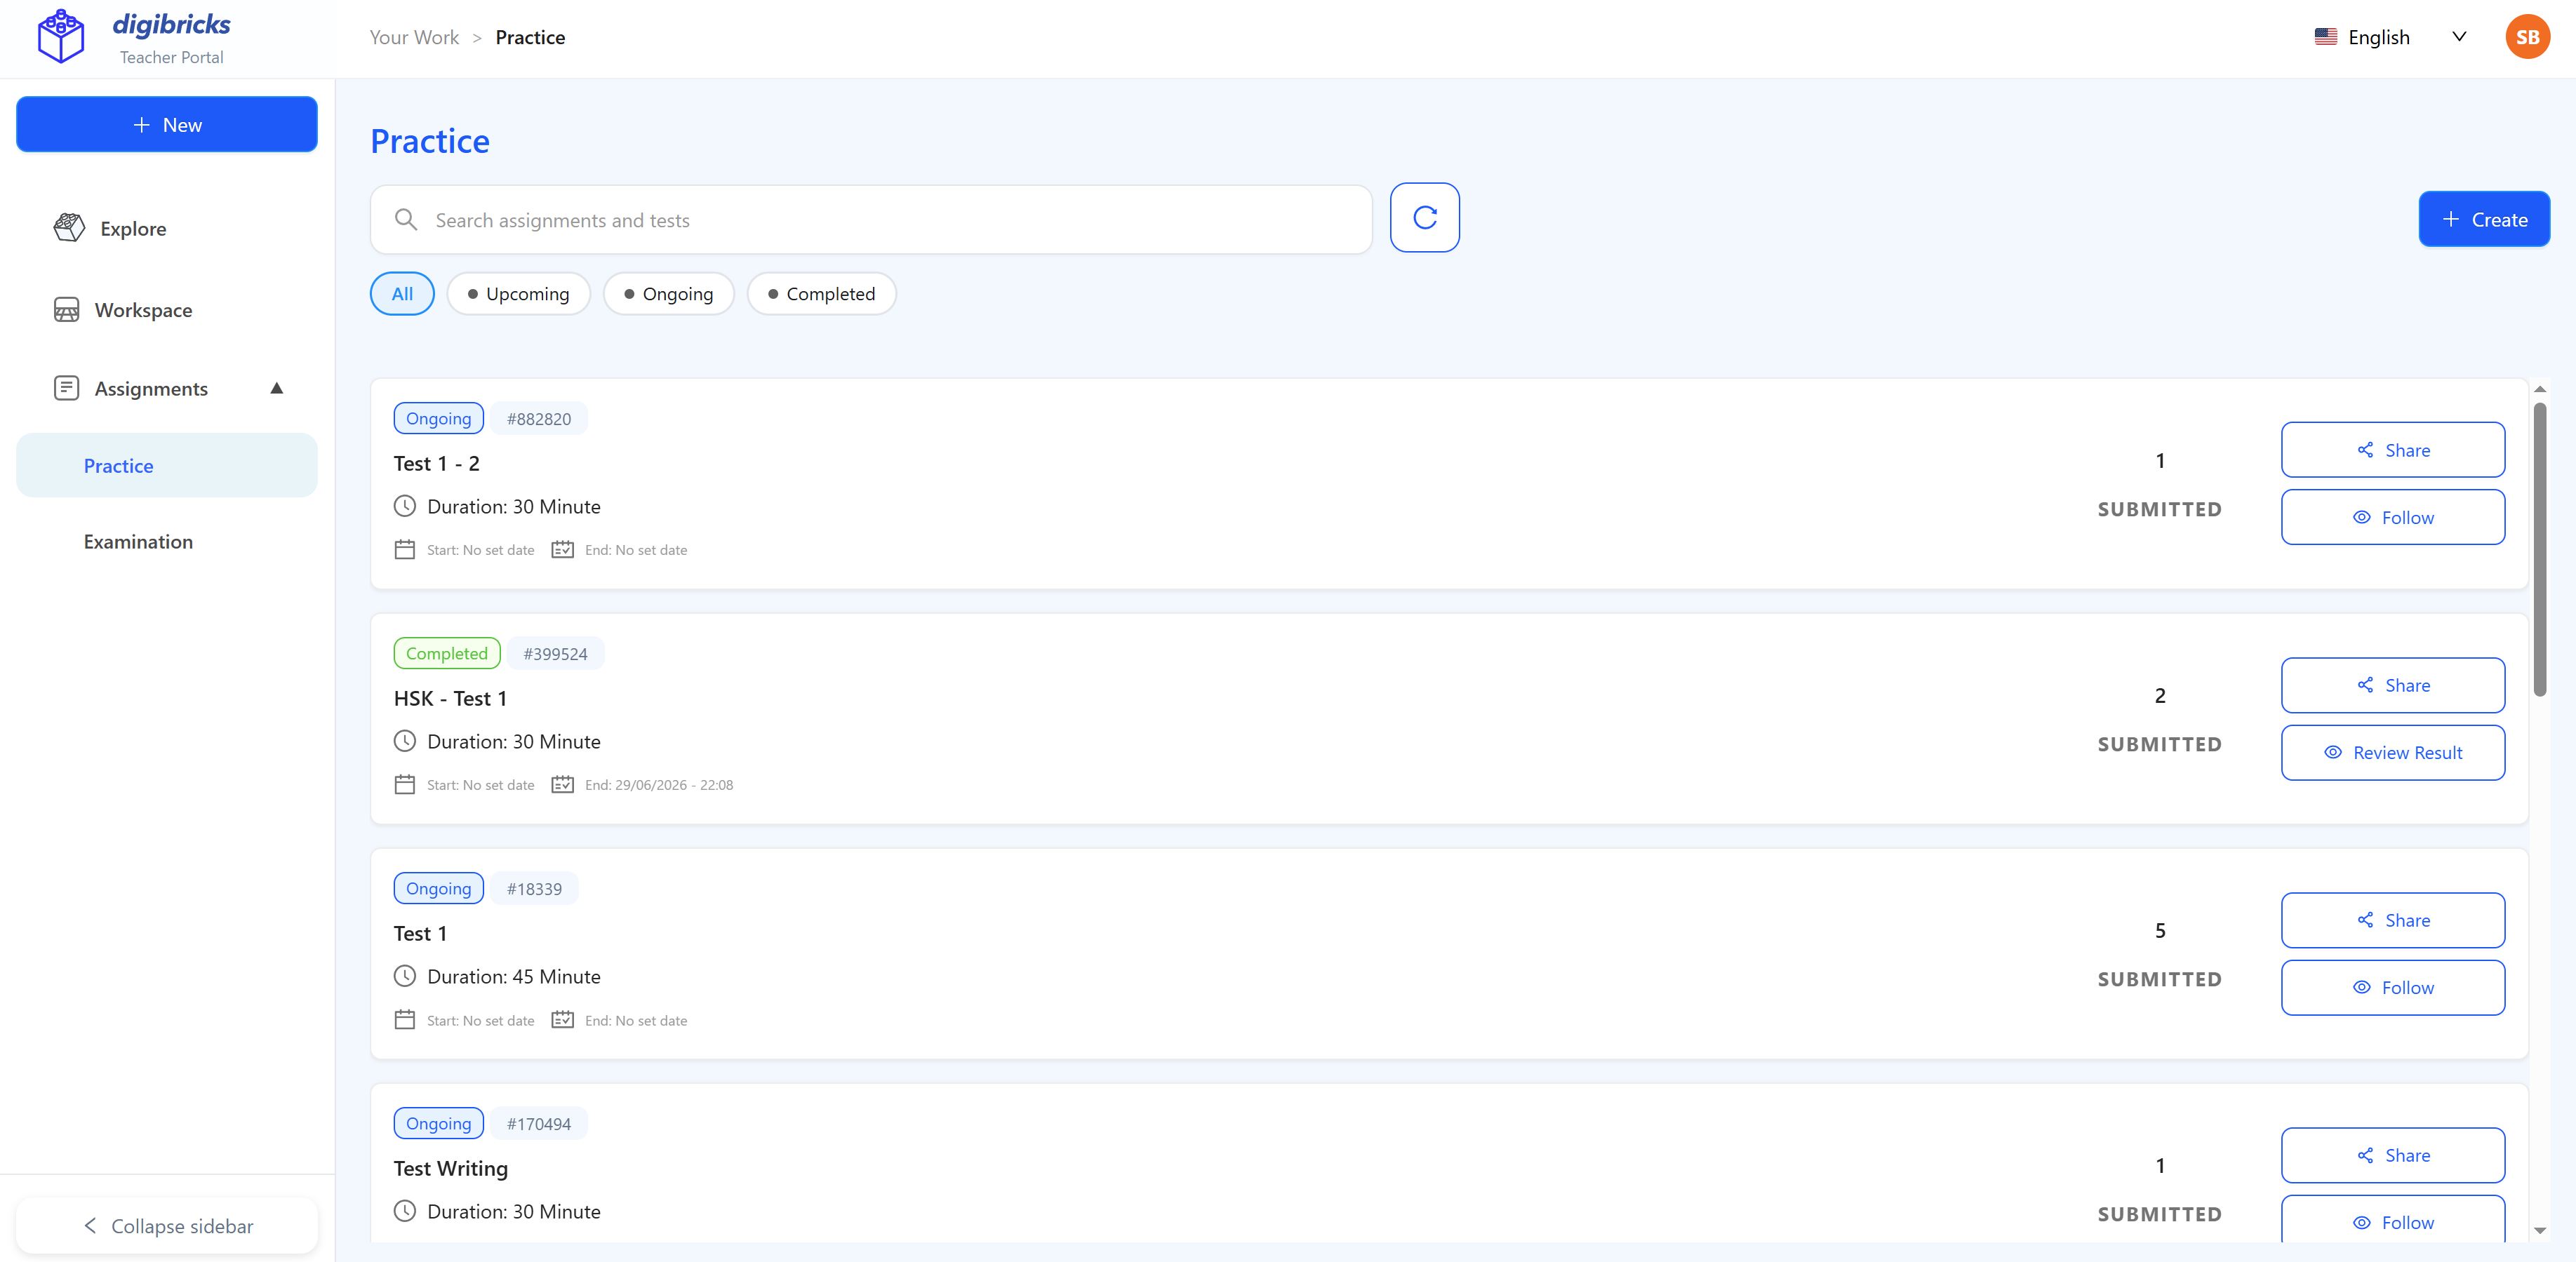The width and height of the screenshot is (2576, 1262).
Task: Filter by Upcoming assignments
Action: pos(518,294)
